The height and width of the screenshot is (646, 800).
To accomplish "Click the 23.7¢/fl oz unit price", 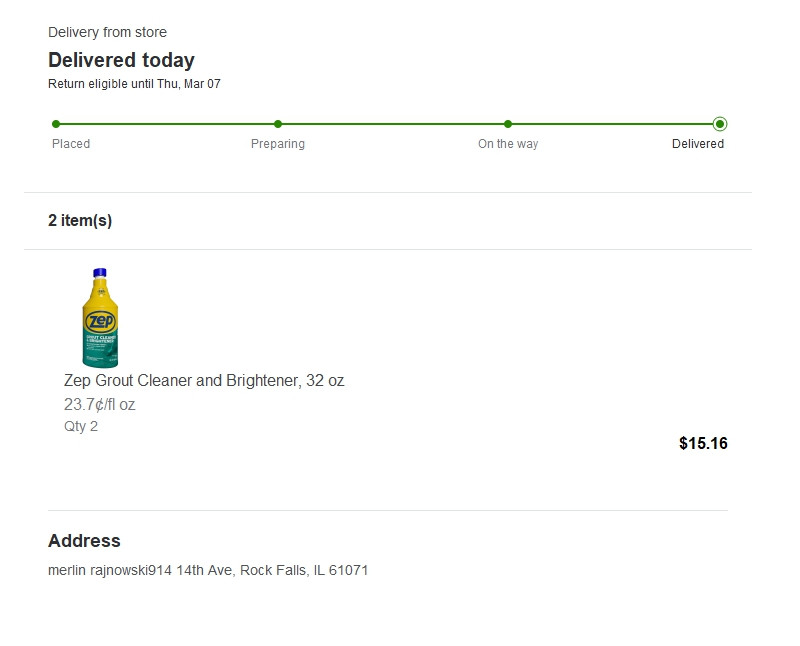I will pos(99,405).
